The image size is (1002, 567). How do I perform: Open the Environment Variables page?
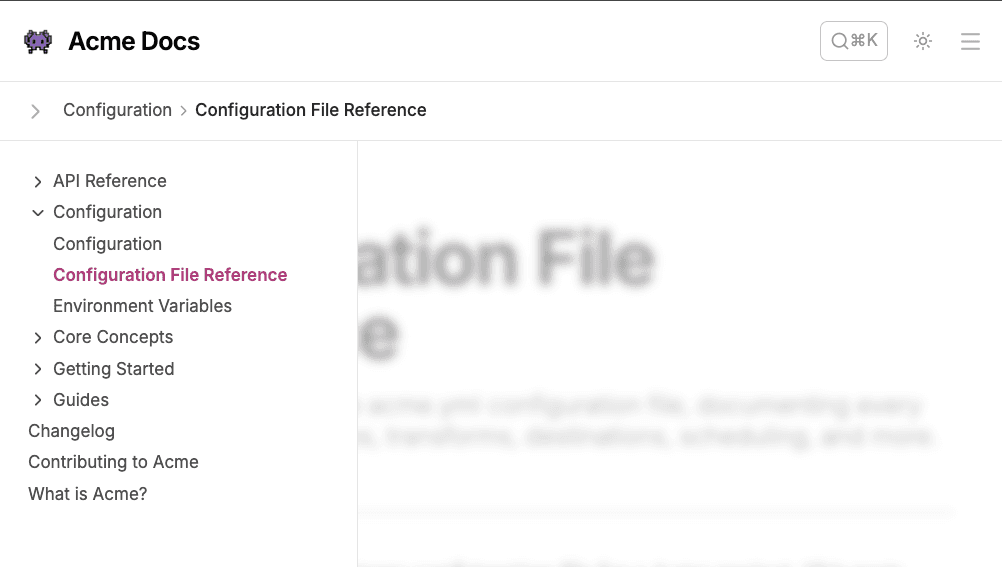pyautogui.click(x=142, y=306)
